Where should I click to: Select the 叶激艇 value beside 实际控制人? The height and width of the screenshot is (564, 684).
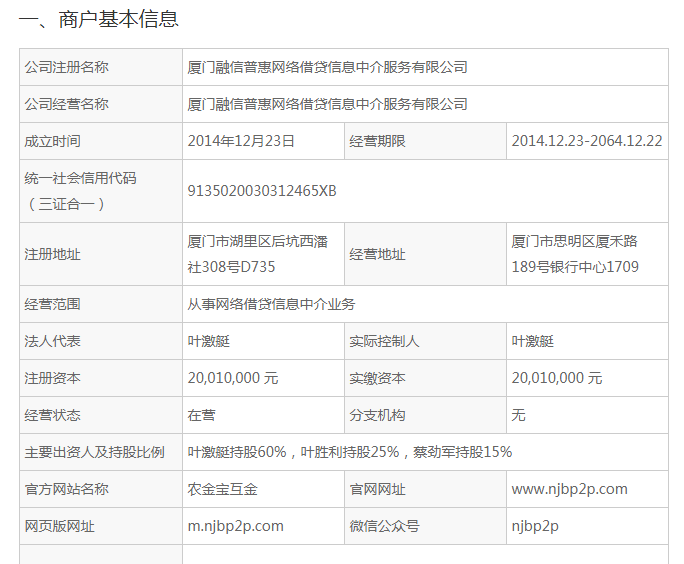coord(533,341)
